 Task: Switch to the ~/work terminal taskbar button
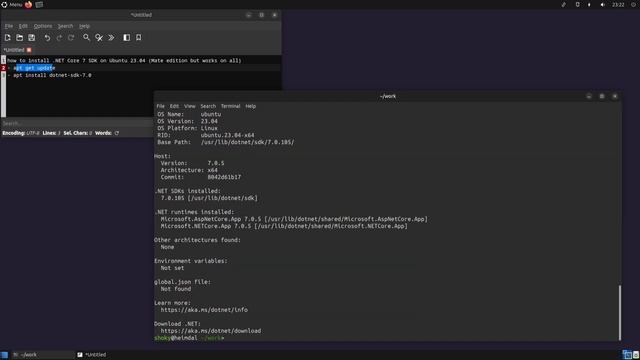42,355
